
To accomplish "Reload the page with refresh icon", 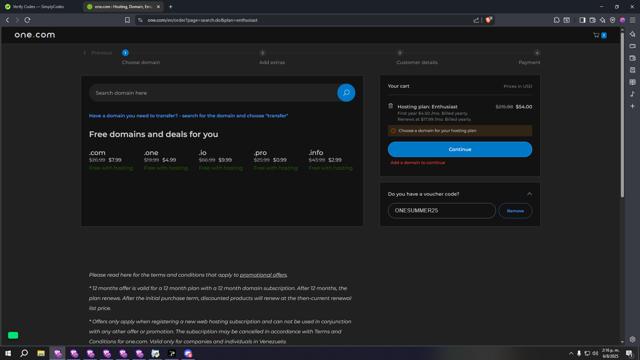I will coord(27,20).
